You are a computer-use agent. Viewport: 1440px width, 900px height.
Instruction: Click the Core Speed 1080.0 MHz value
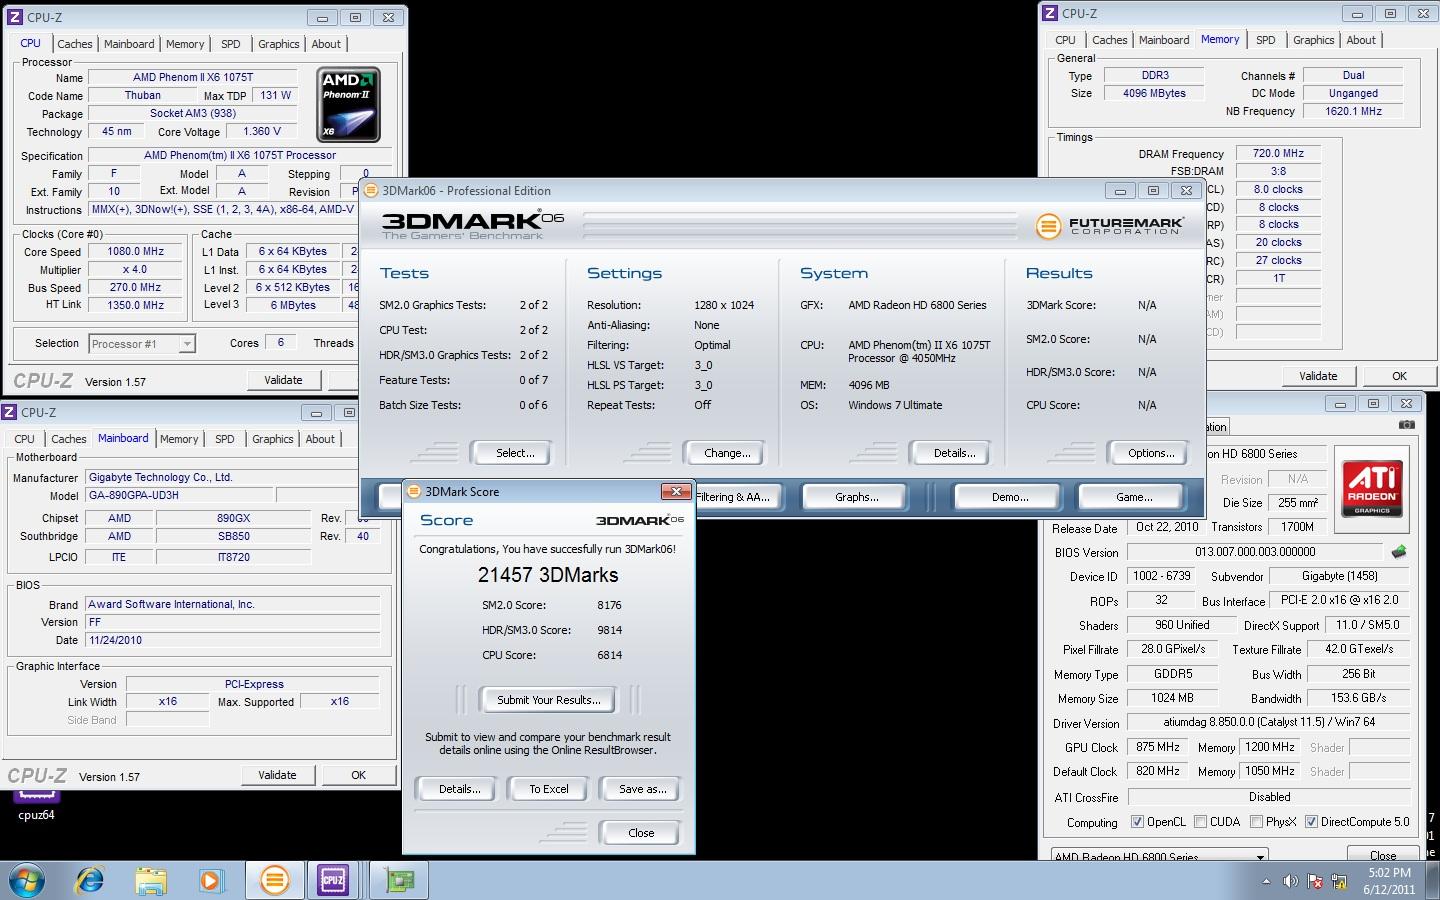pos(136,252)
